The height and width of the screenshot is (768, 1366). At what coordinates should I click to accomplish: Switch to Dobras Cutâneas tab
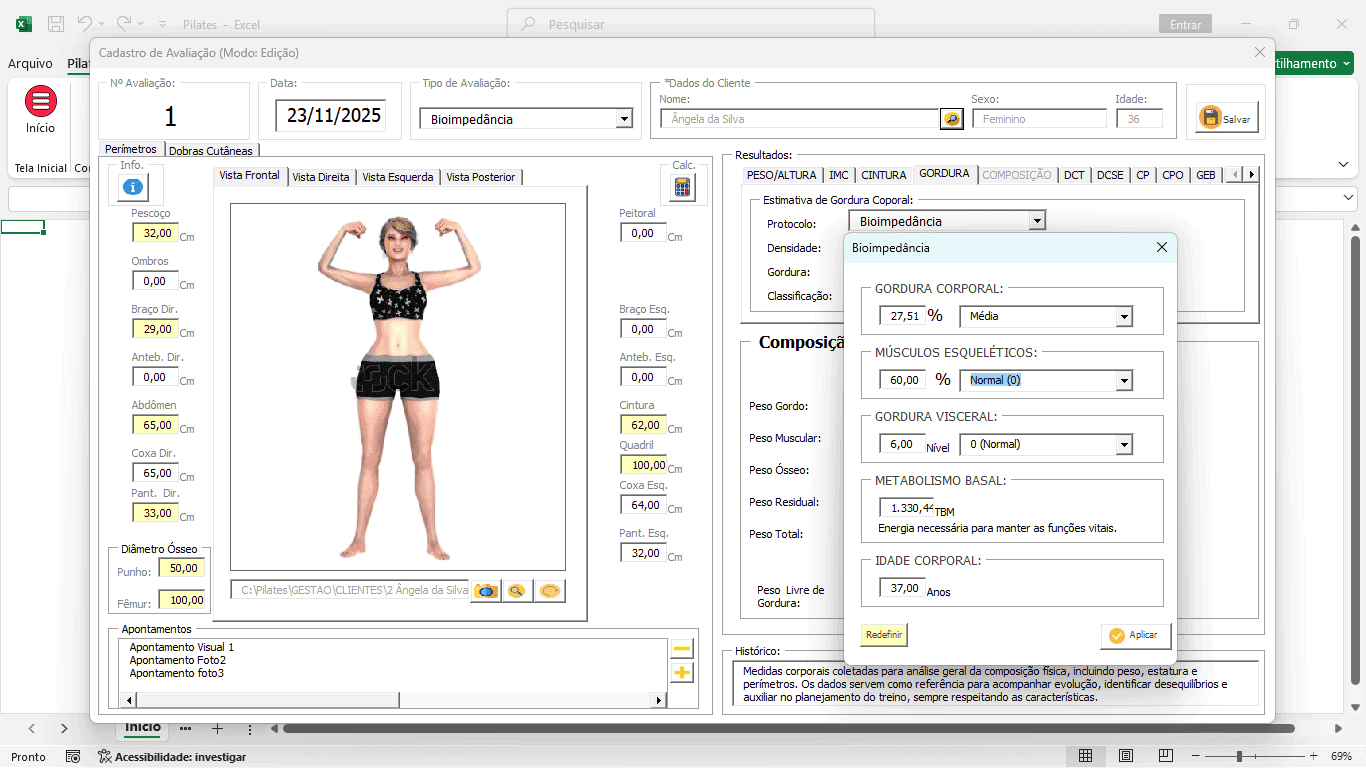212,151
